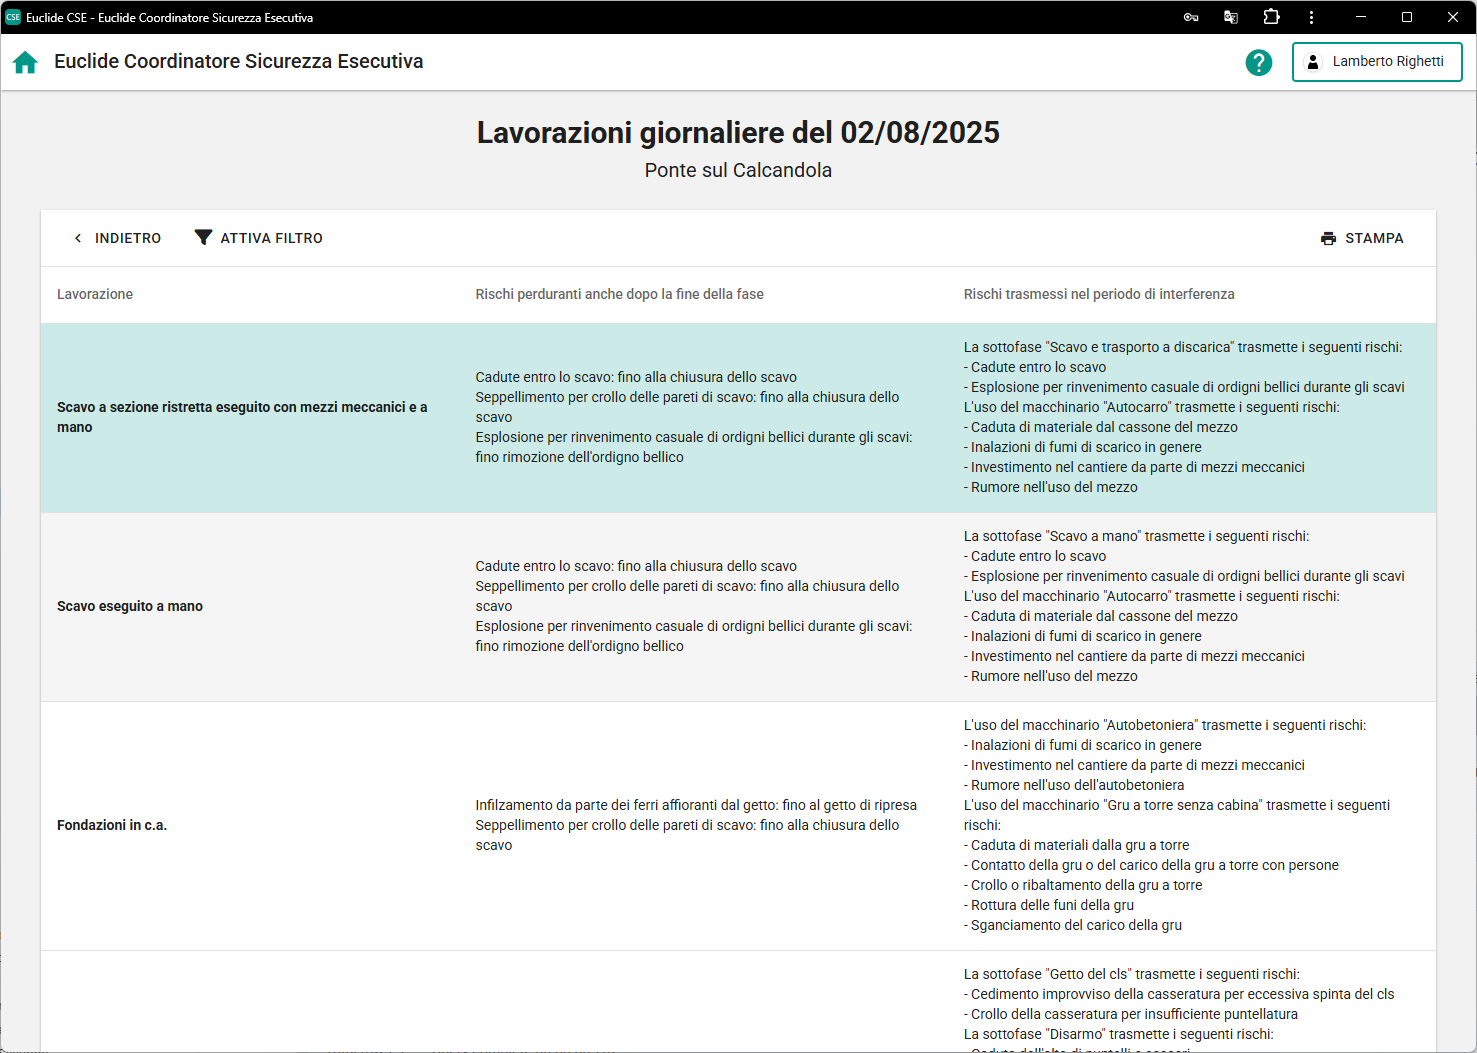Open the three-dot app menu
The width and height of the screenshot is (1477, 1053).
(x=1311, y=17)
